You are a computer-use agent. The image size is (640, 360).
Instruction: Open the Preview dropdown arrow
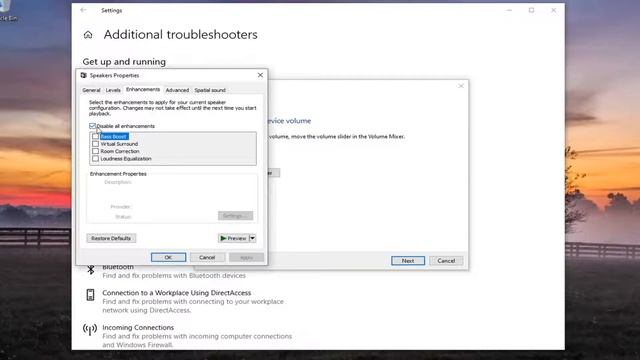click(252, 238)
